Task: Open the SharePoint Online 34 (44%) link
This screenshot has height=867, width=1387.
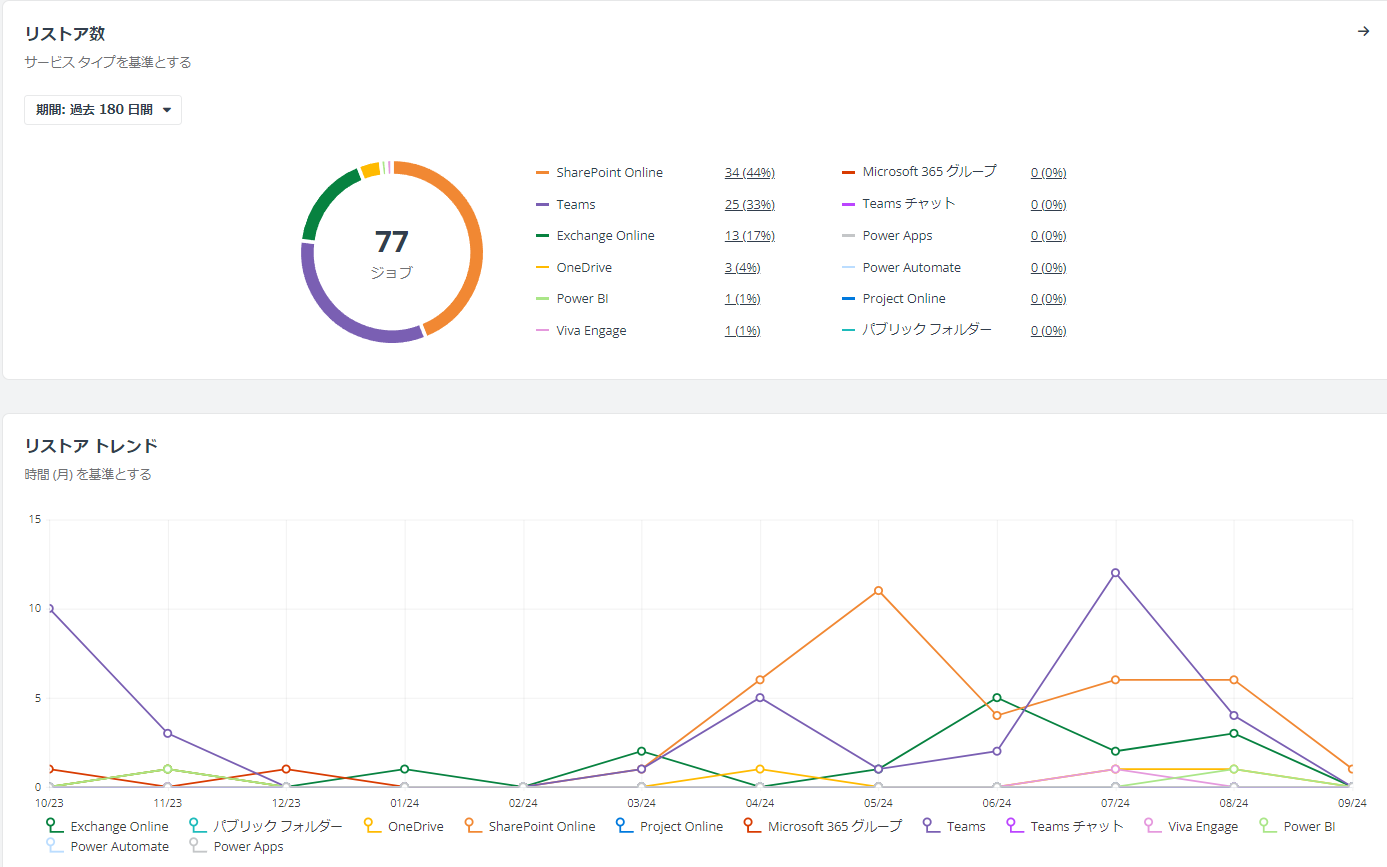Action: click(x=750, y=172)
